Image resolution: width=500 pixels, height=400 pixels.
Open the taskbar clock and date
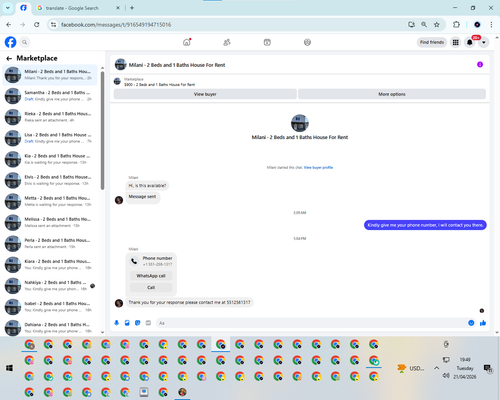pyautogui.click(x=465, y=368)
